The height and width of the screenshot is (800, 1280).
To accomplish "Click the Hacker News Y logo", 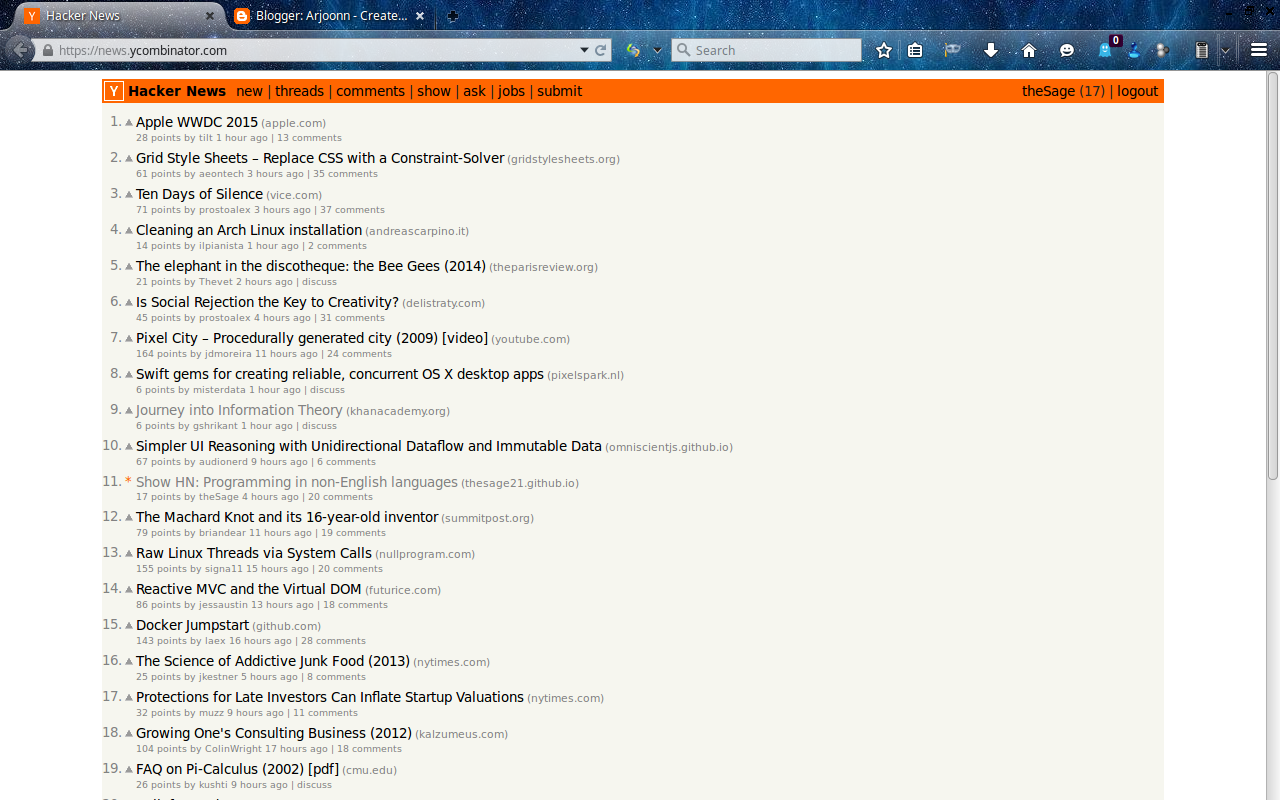I will 114,91.
